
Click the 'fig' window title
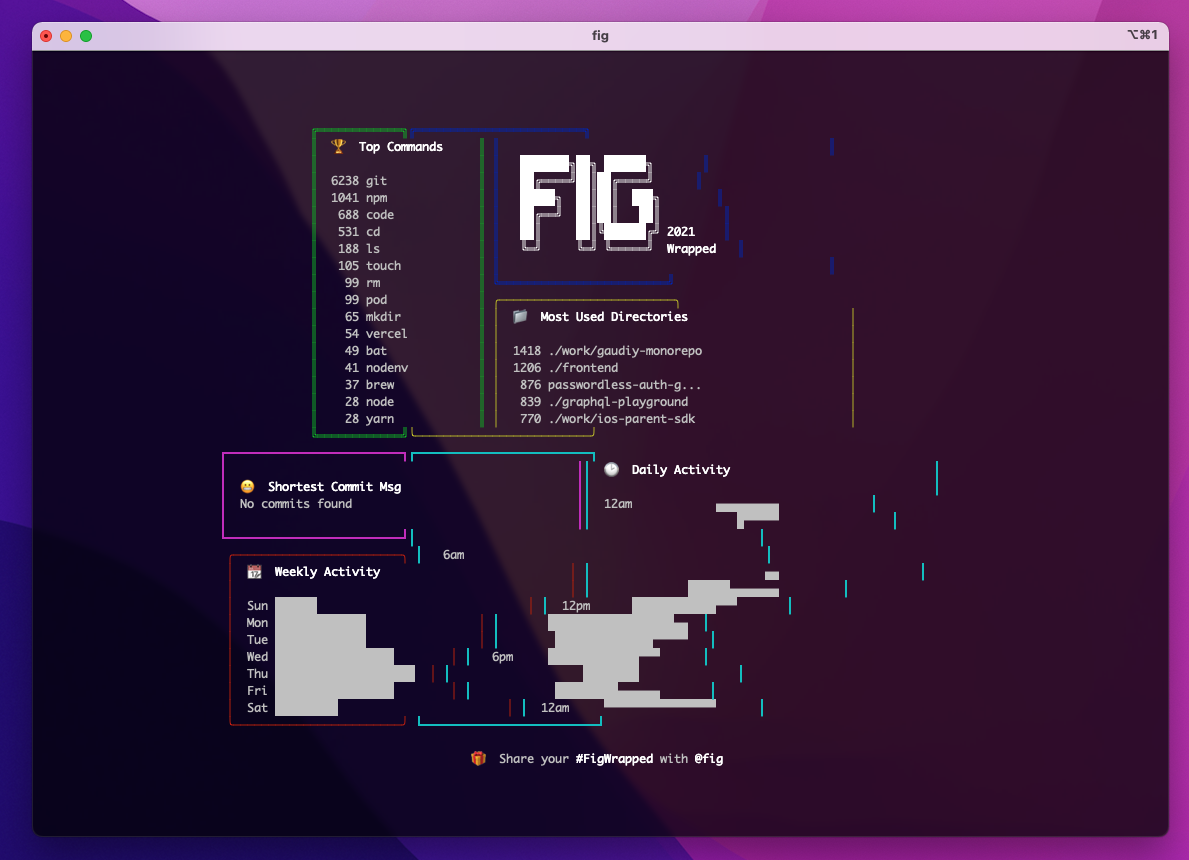600,36
